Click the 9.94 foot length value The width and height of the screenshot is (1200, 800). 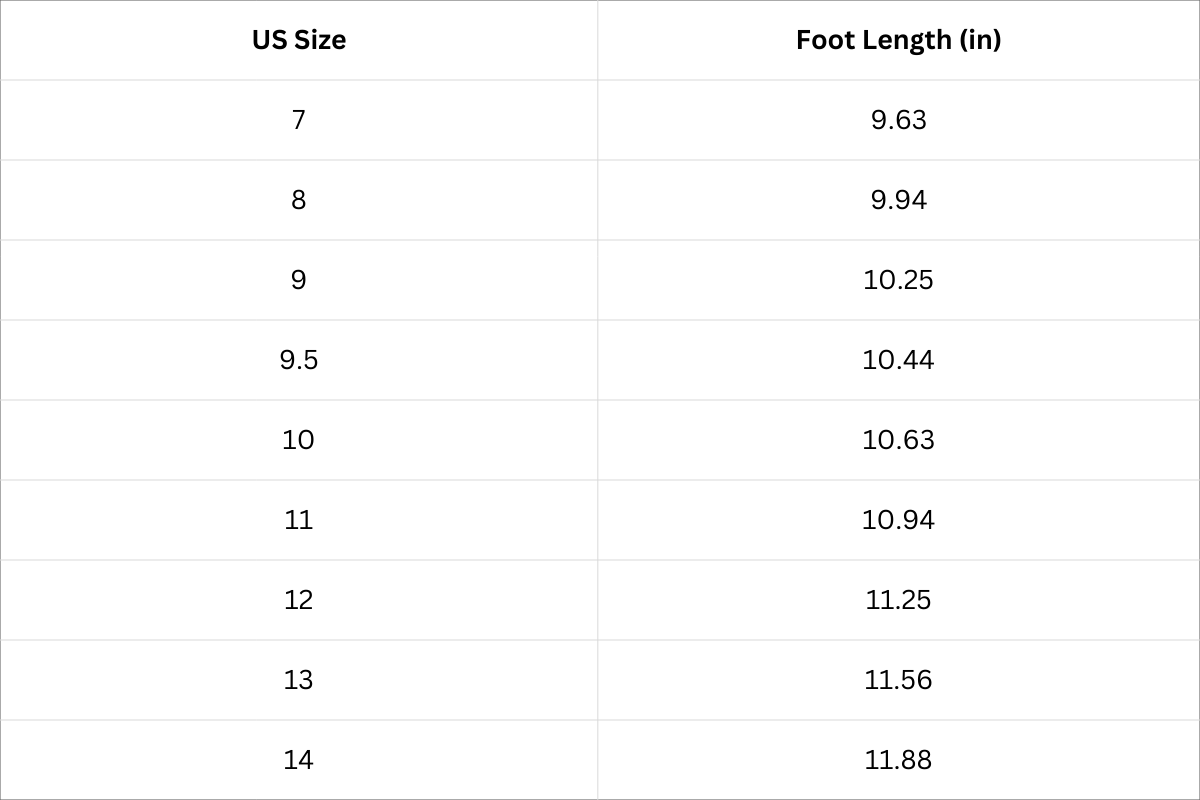(898, 200)
